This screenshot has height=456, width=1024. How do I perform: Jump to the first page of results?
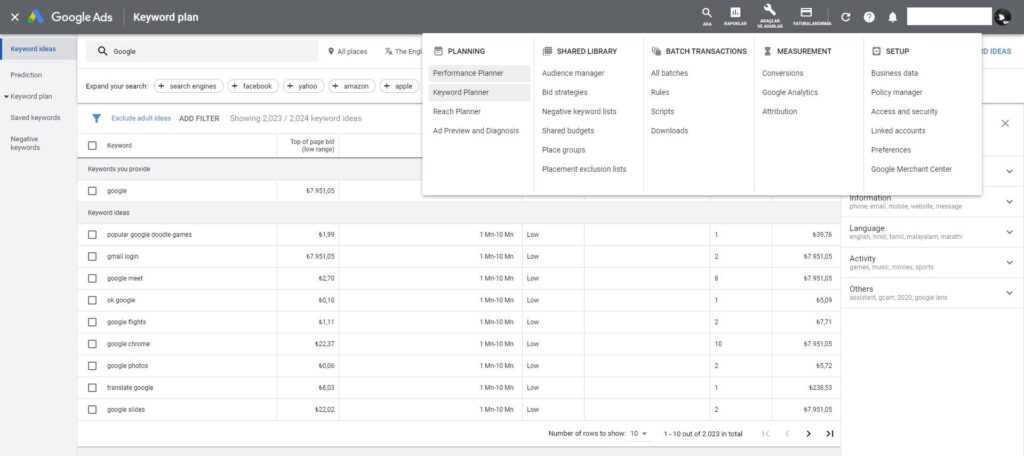point(766,433)
